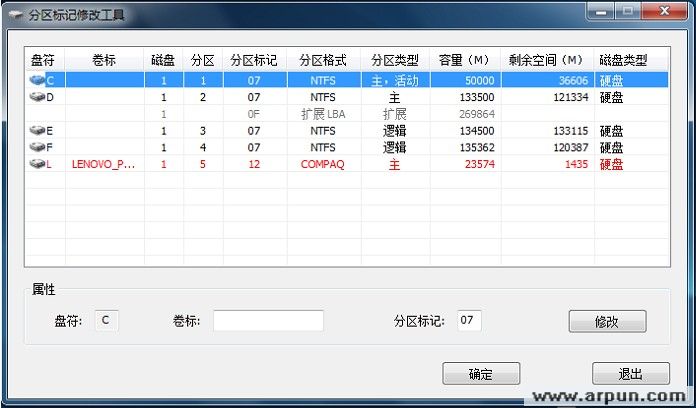Screen dimensions: 696x408
Task: Sort by the 分区类型 column header
Action: coord(395,60)
